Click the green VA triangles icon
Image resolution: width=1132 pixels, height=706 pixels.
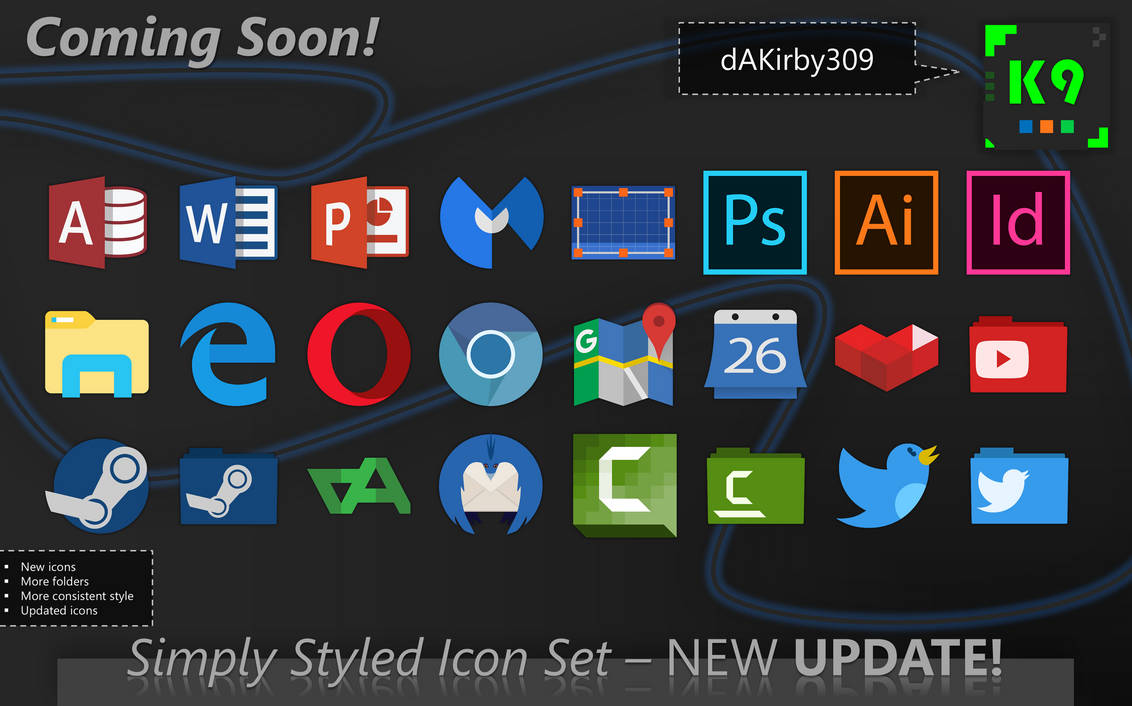[x=360, y=486]
